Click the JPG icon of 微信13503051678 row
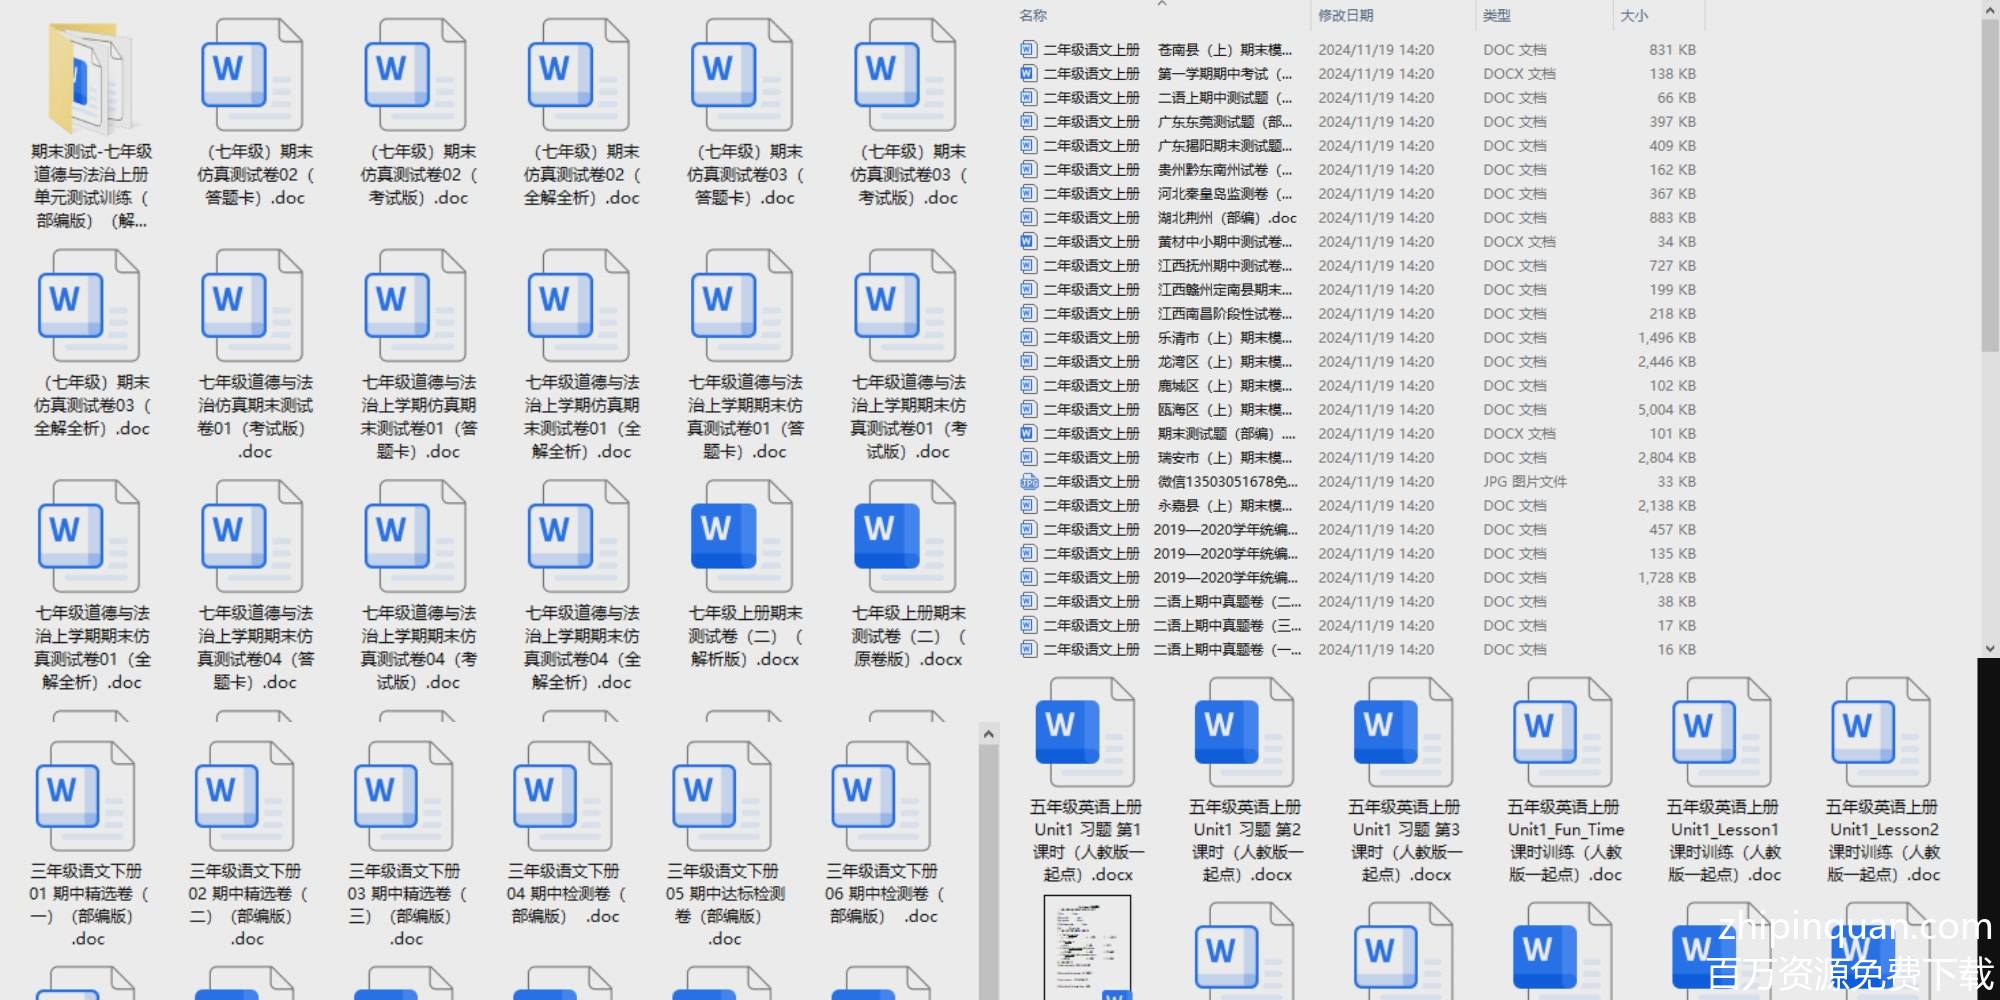Screen dimensions: 2000x1000 1028,481
